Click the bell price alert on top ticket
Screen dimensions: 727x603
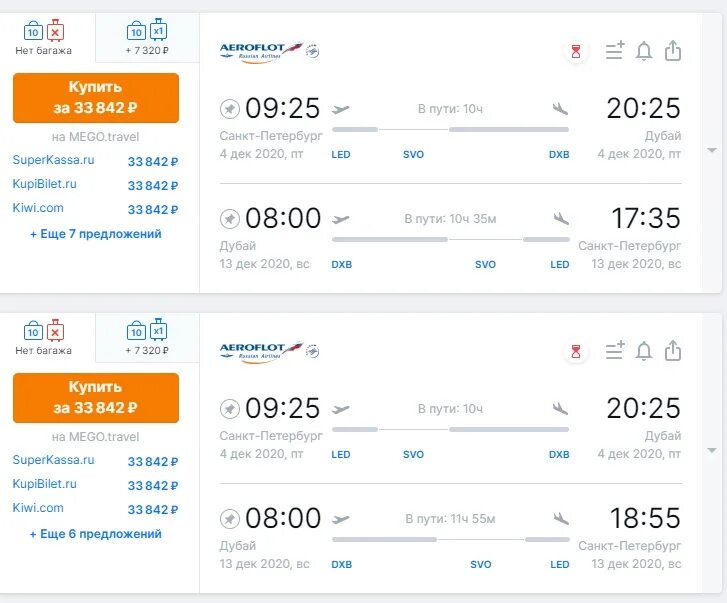(644, 51)
